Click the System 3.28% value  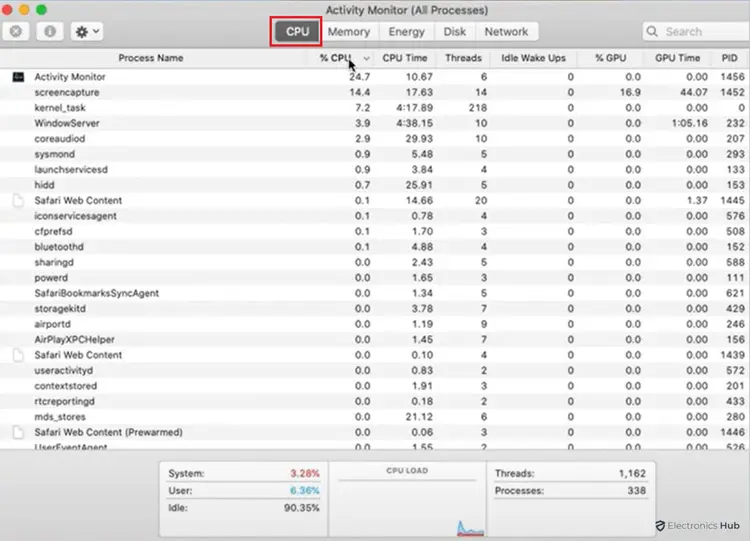305,473
